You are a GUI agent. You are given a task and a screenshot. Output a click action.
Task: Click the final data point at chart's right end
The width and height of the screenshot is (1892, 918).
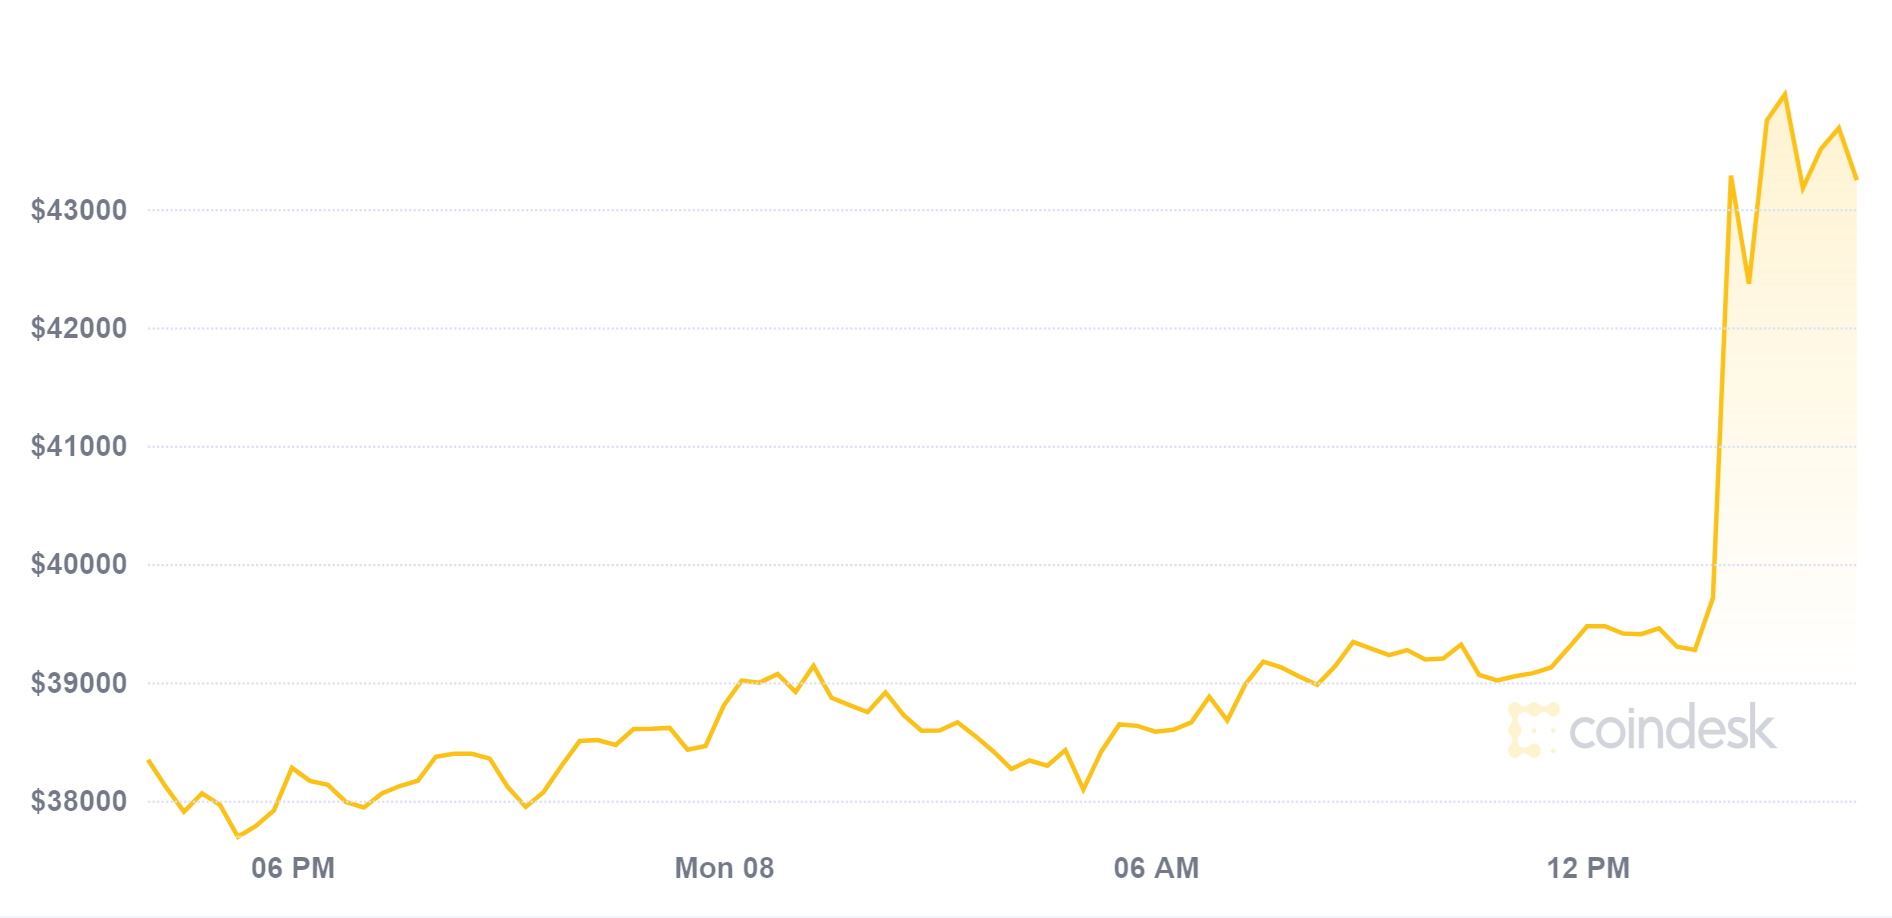tap(1856, 179)
